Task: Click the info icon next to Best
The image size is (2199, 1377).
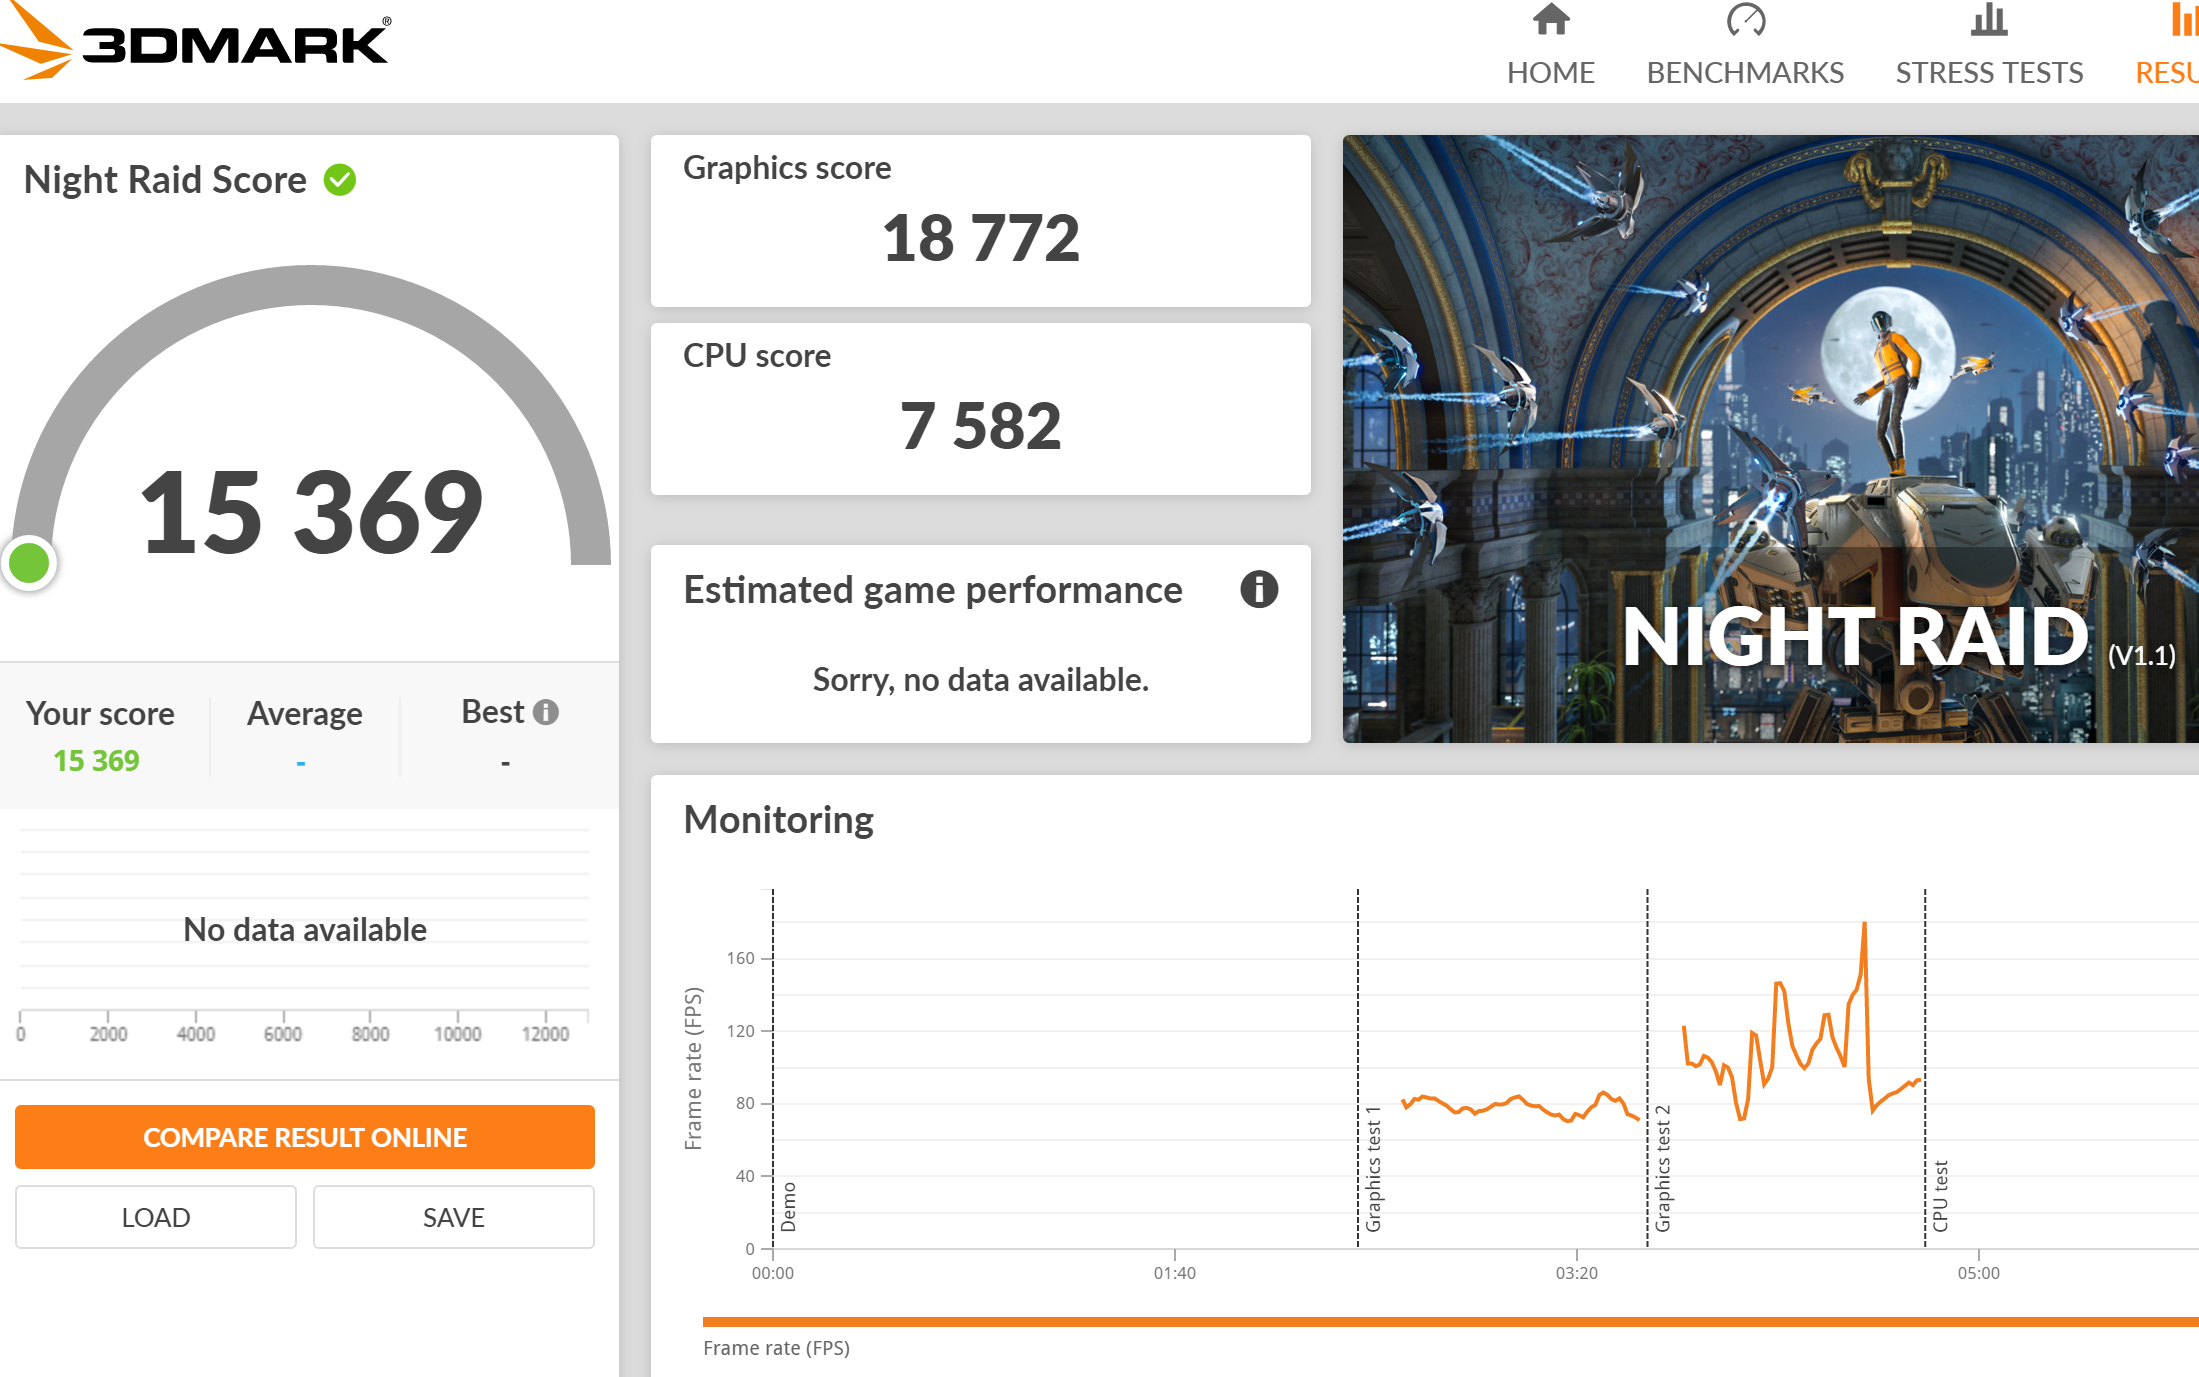Action: (546, 712)
